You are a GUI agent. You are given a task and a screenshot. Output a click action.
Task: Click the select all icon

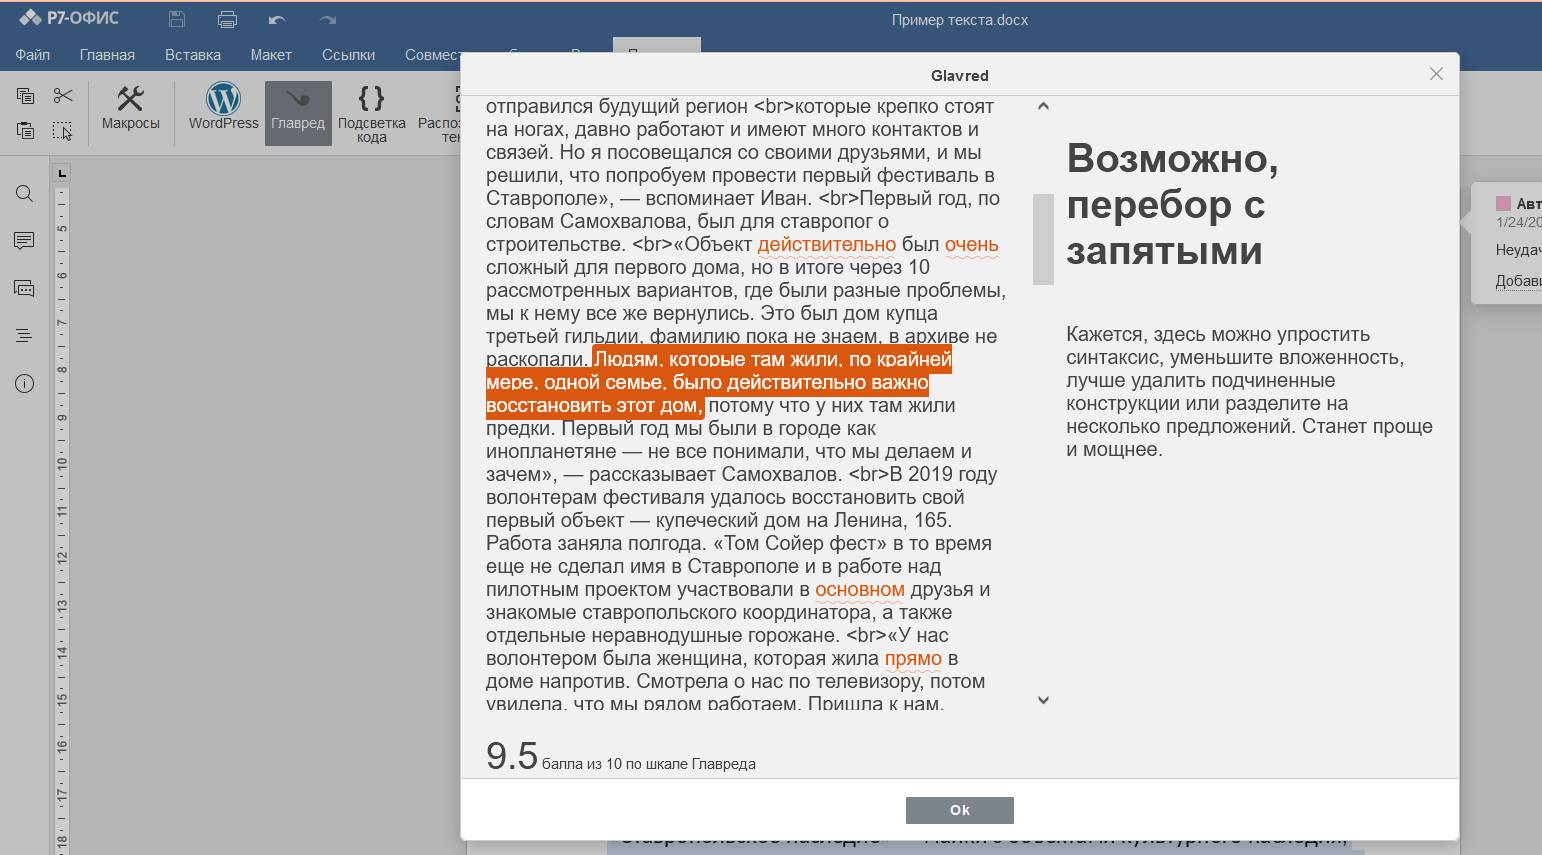pos(63,130)
